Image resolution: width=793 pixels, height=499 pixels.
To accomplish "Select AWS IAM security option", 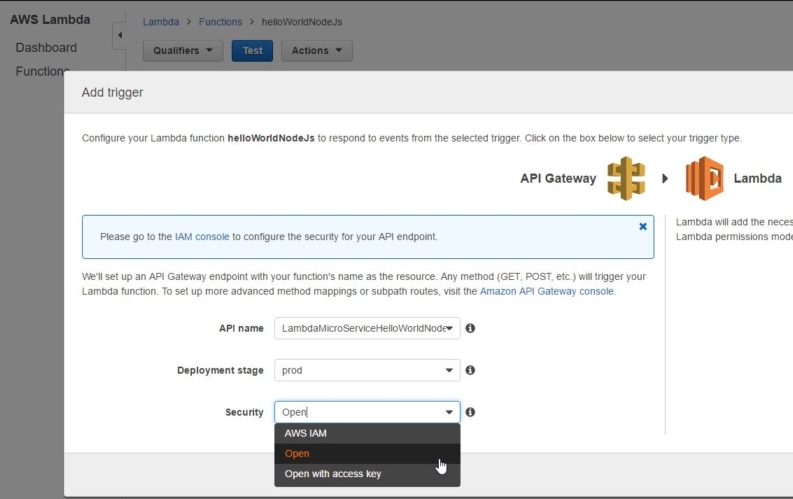I will (x=367, y=433).
